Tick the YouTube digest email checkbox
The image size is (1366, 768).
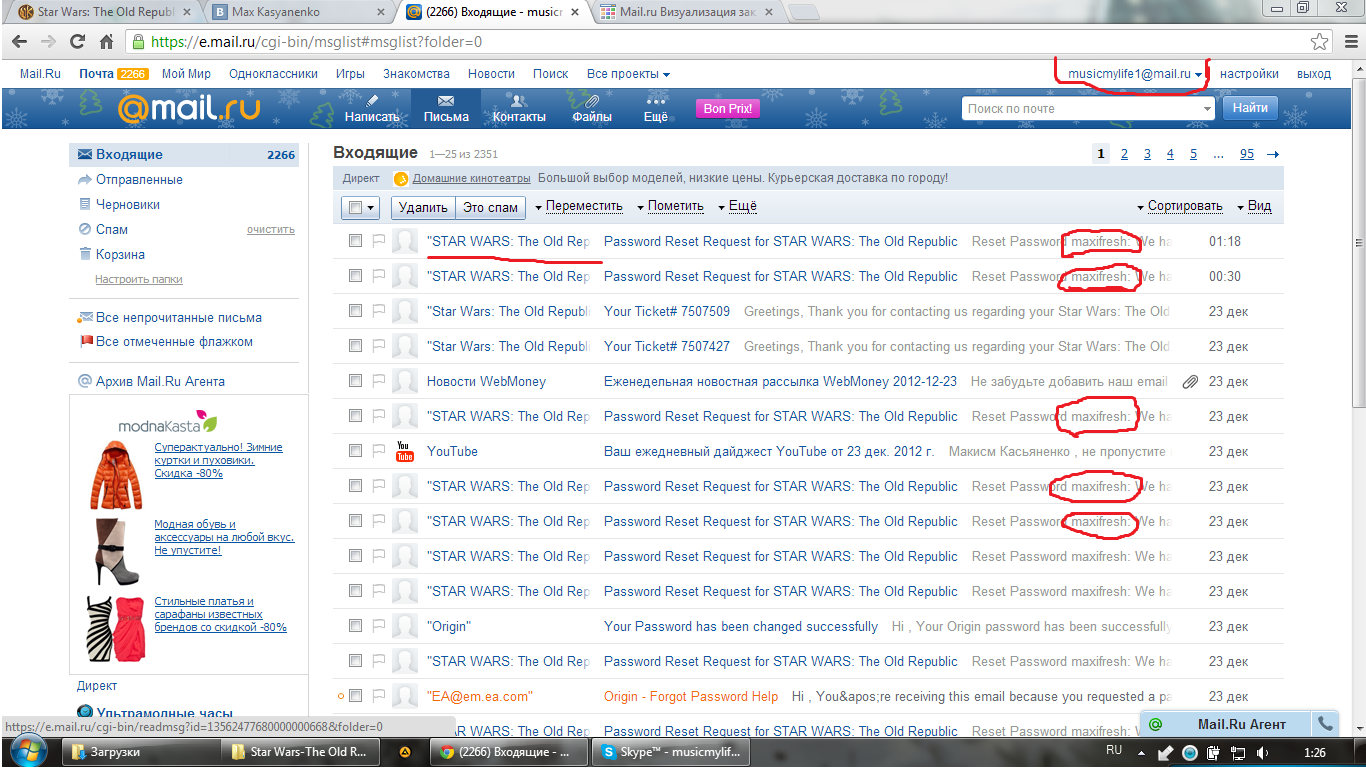[x=355, y=451]
